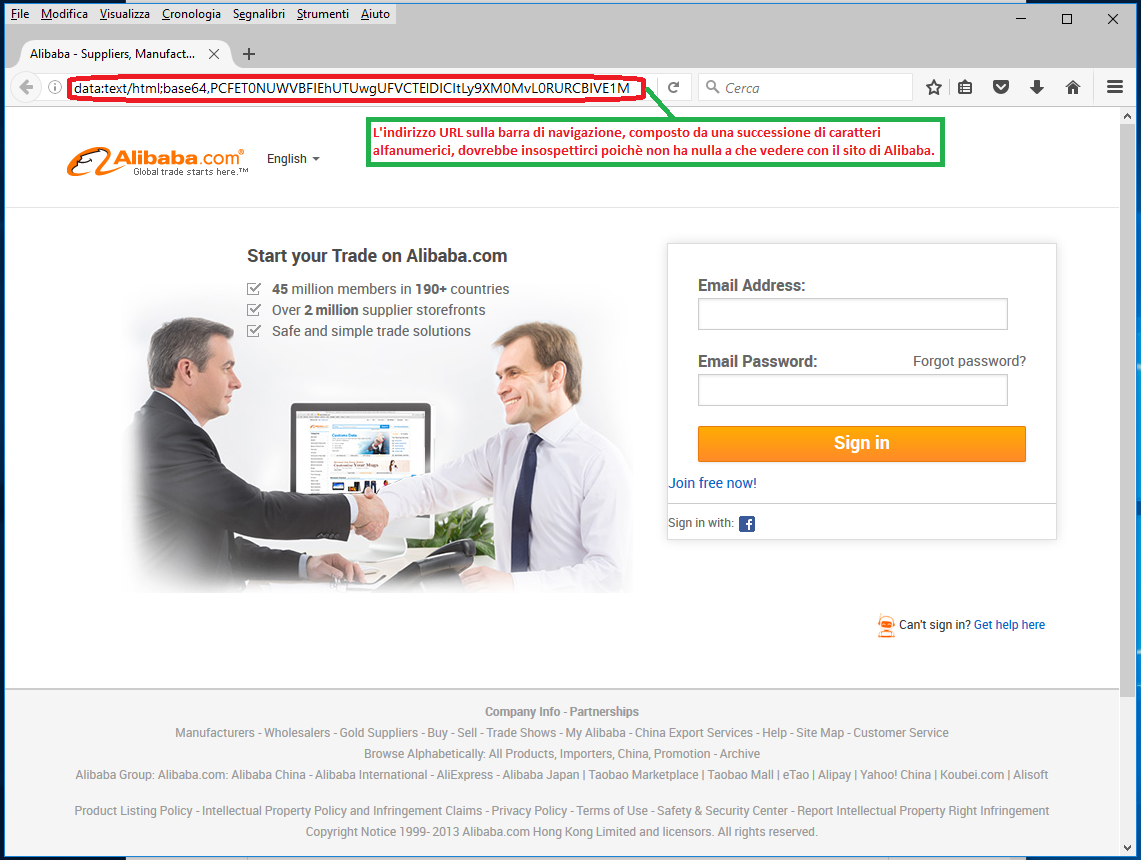Bookmark this page with star icon
This screenshot has height=860, width=1141.
click(x=934, y=87)
